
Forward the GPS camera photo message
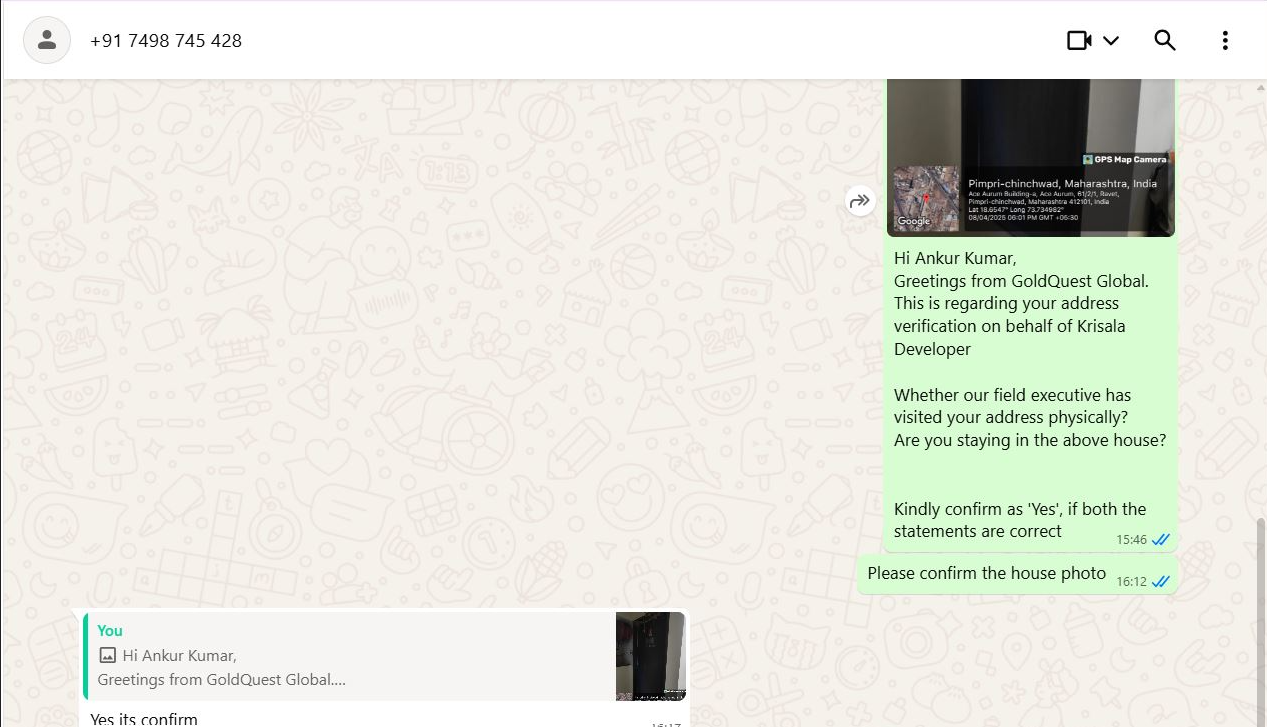point(860,201)
